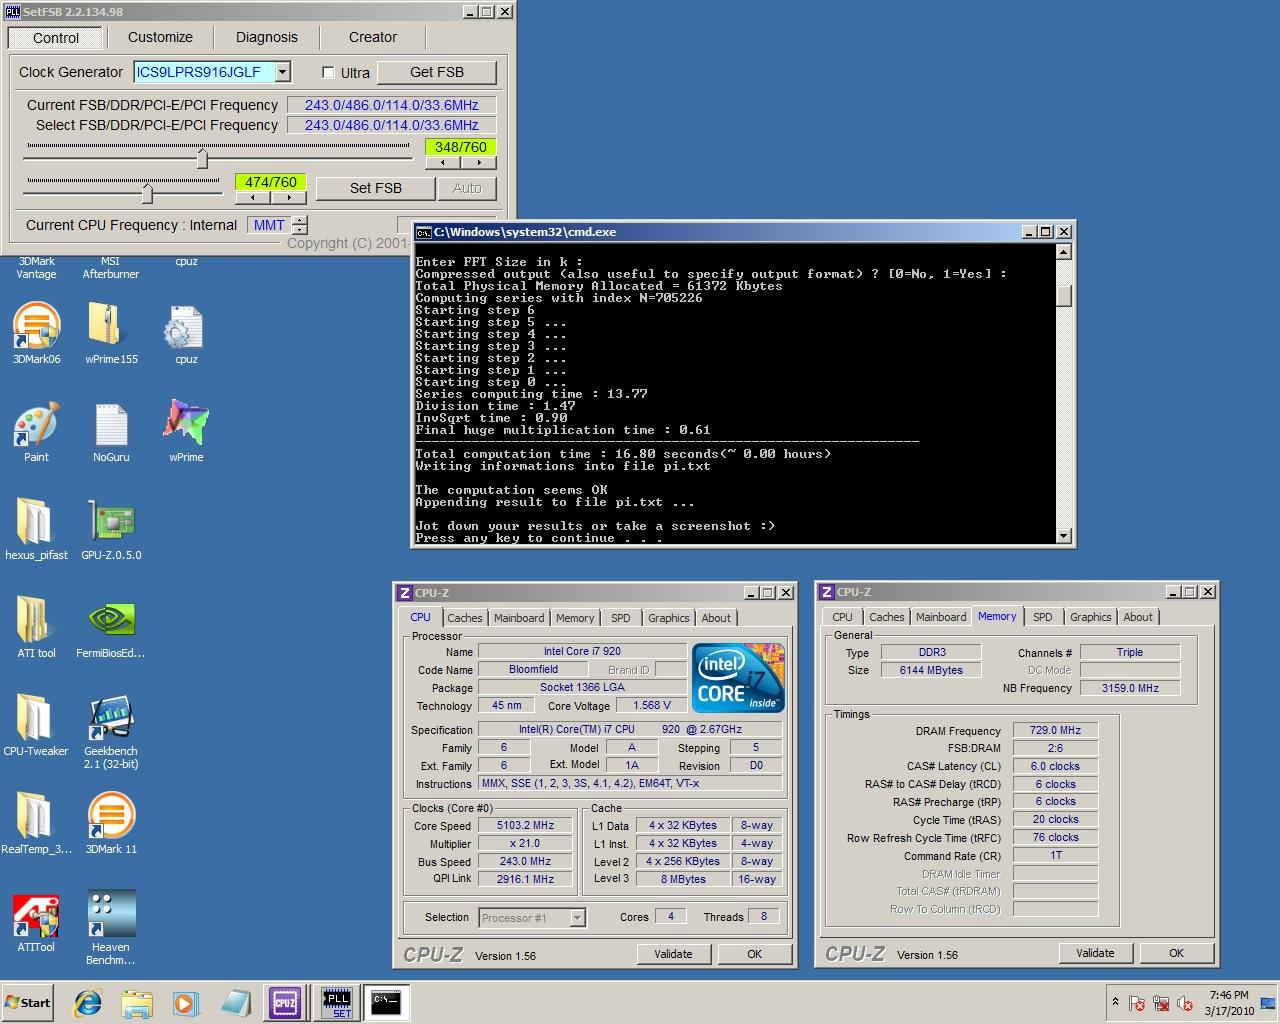Click OK in the Memory CPU-Z window
This screenshot has width=1280, height=1024.
1176,953
